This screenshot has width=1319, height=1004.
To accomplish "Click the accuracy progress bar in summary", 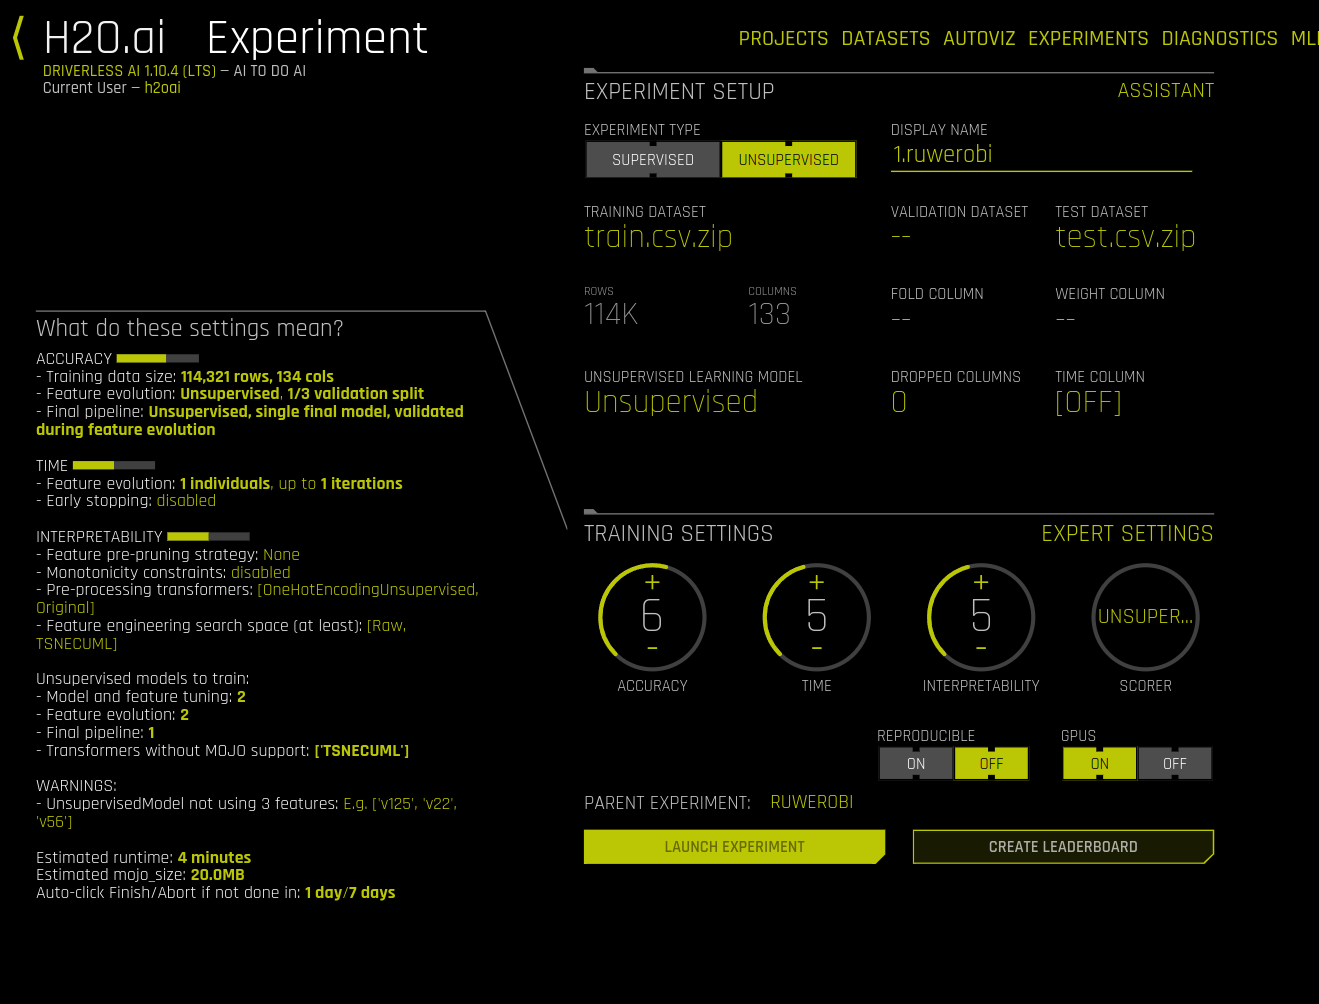I will pos(158,358).
